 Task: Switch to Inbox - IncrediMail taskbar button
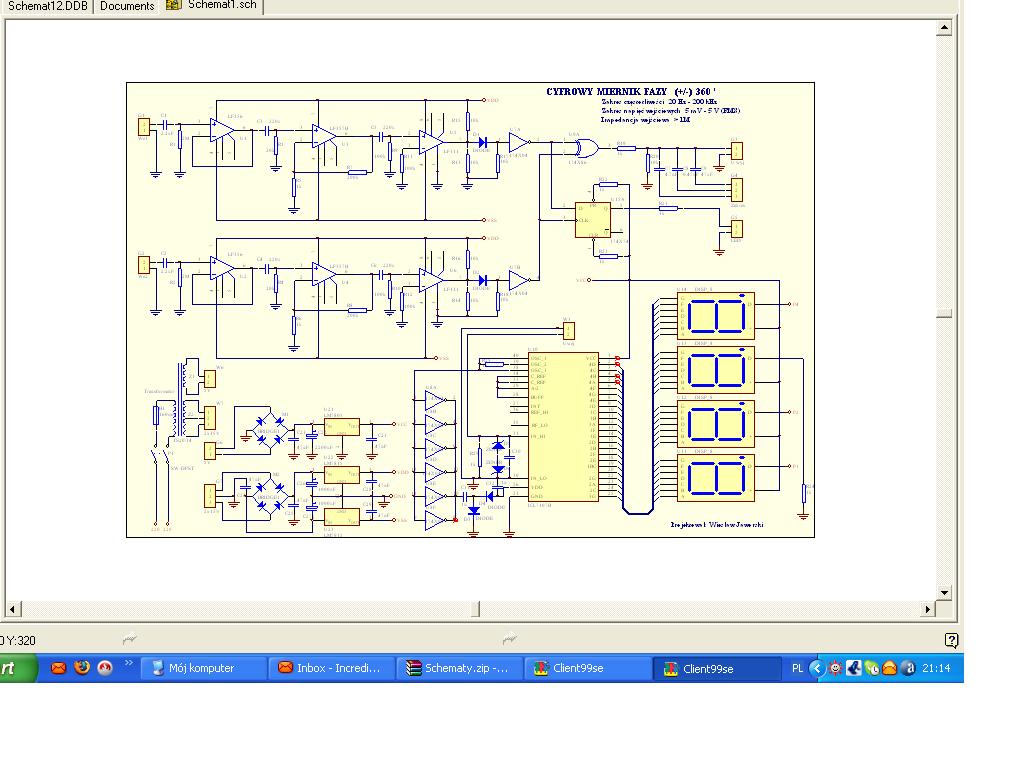[x=331, y=668]
